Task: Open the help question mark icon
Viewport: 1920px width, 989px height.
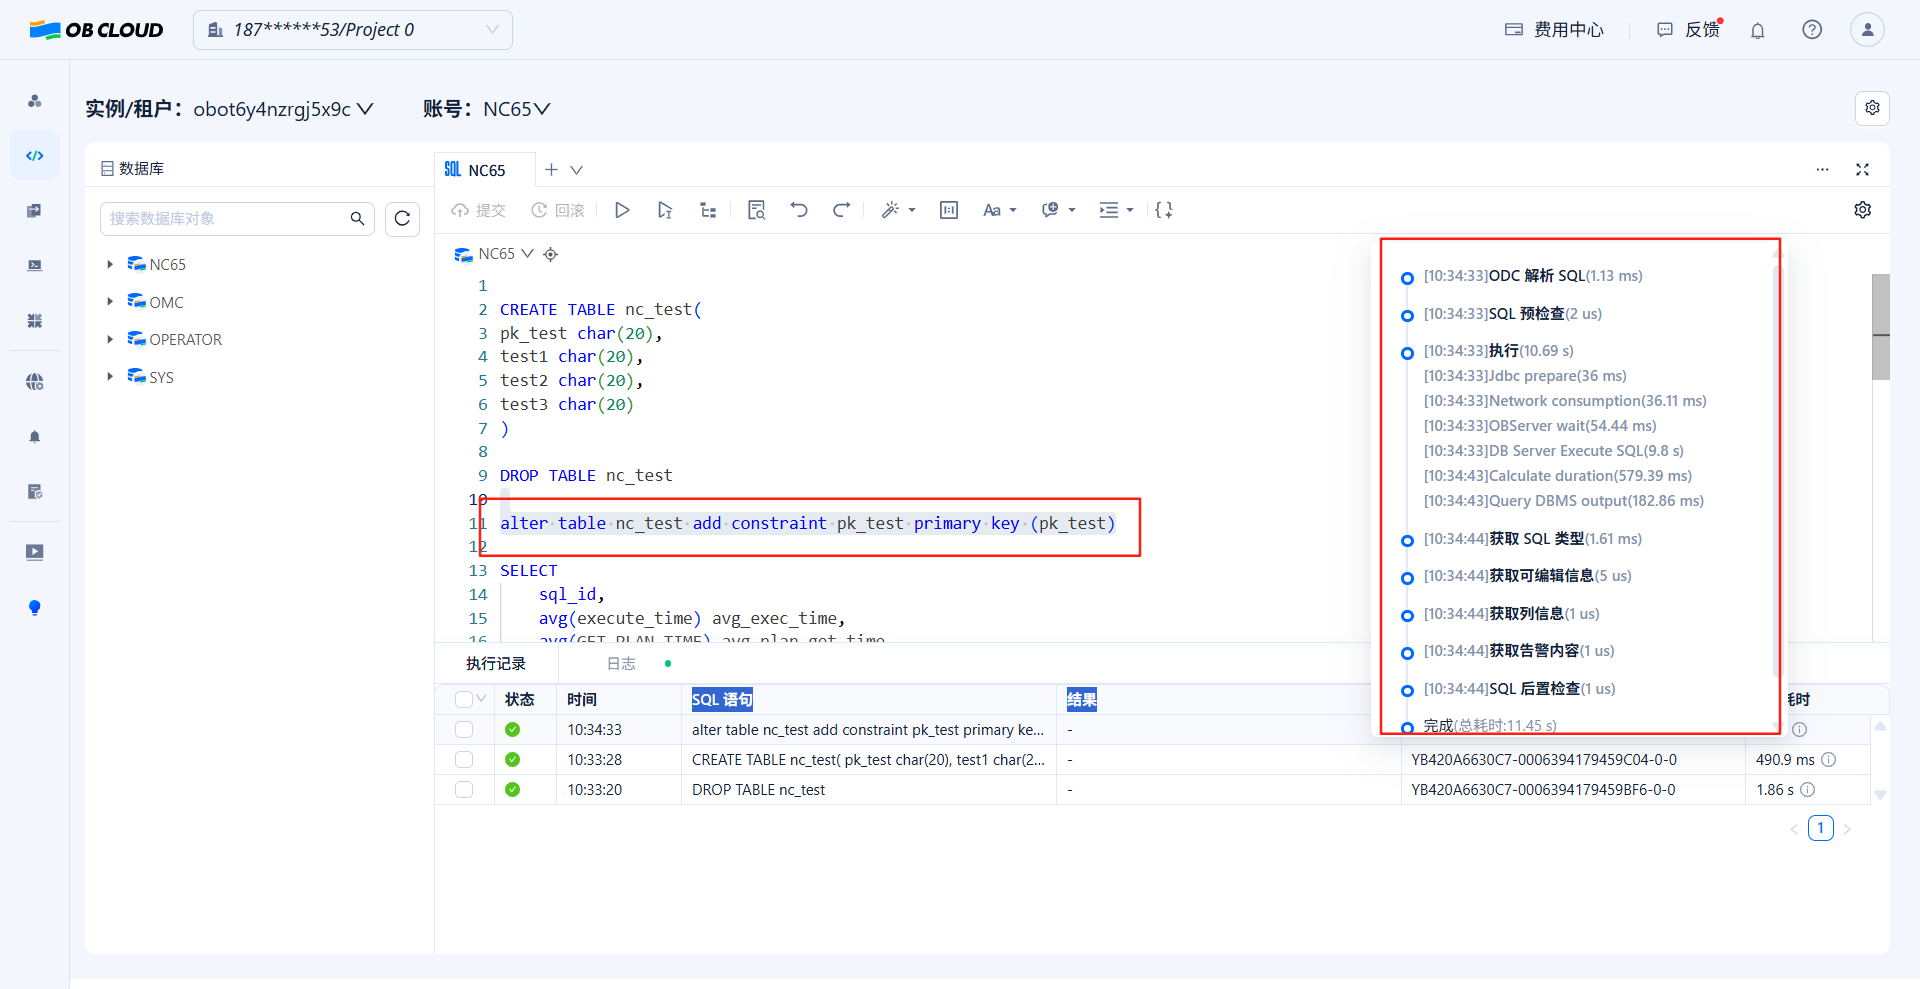Action: pyautogui.click(x=1811, y=30)
